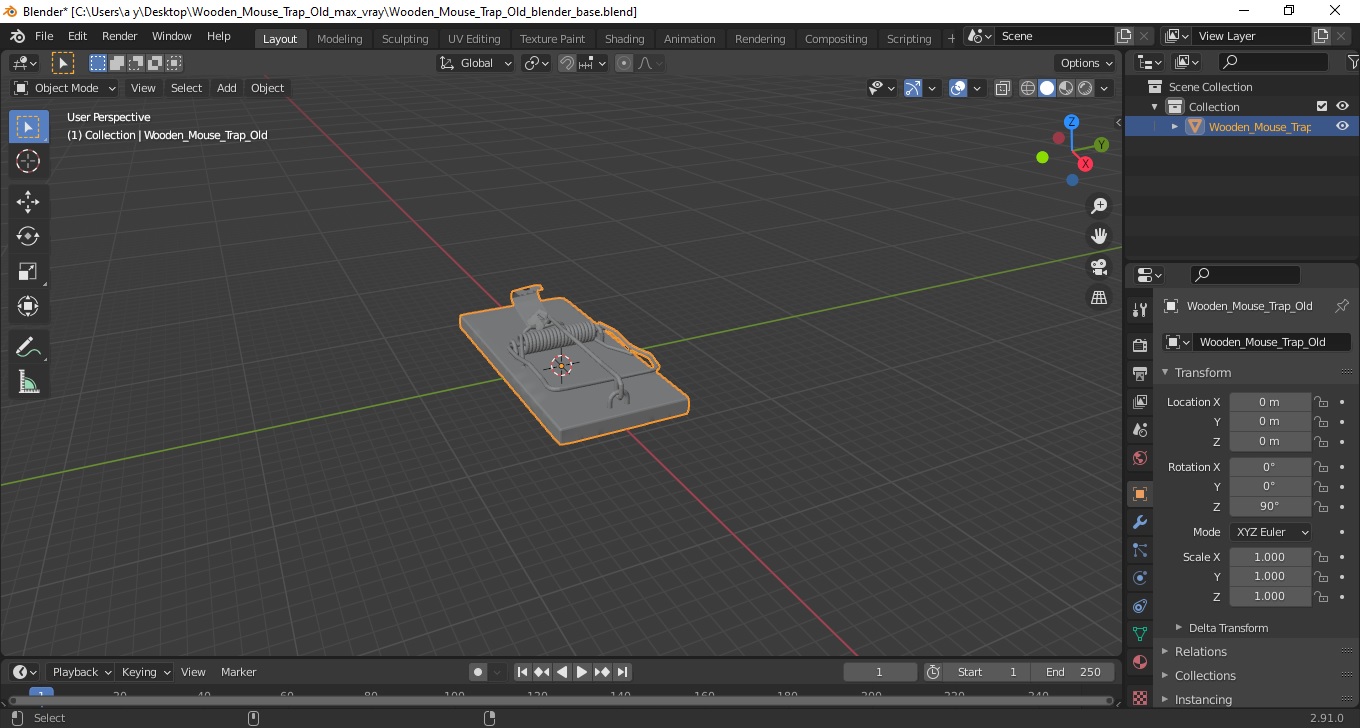
Task: Open the Render menu
Action: tap(120, 36)
